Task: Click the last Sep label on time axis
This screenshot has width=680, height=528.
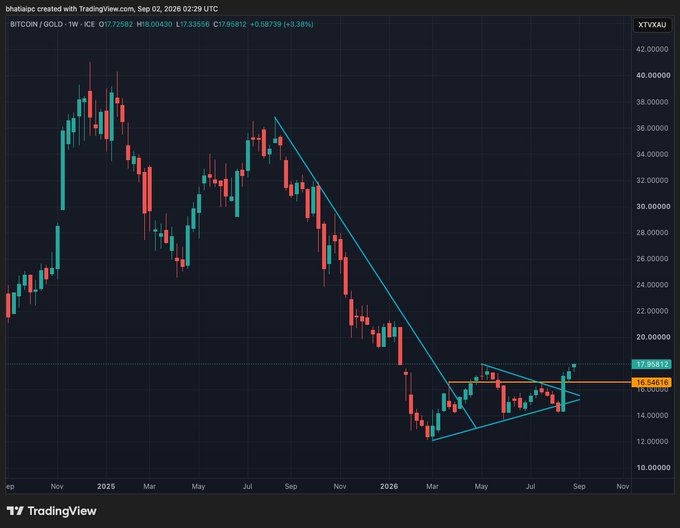Action: point(579,486)
